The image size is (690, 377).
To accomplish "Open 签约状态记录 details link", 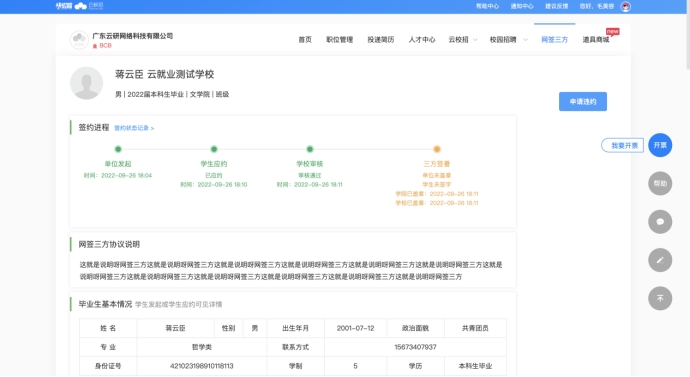I will click(x=134, y=128).
